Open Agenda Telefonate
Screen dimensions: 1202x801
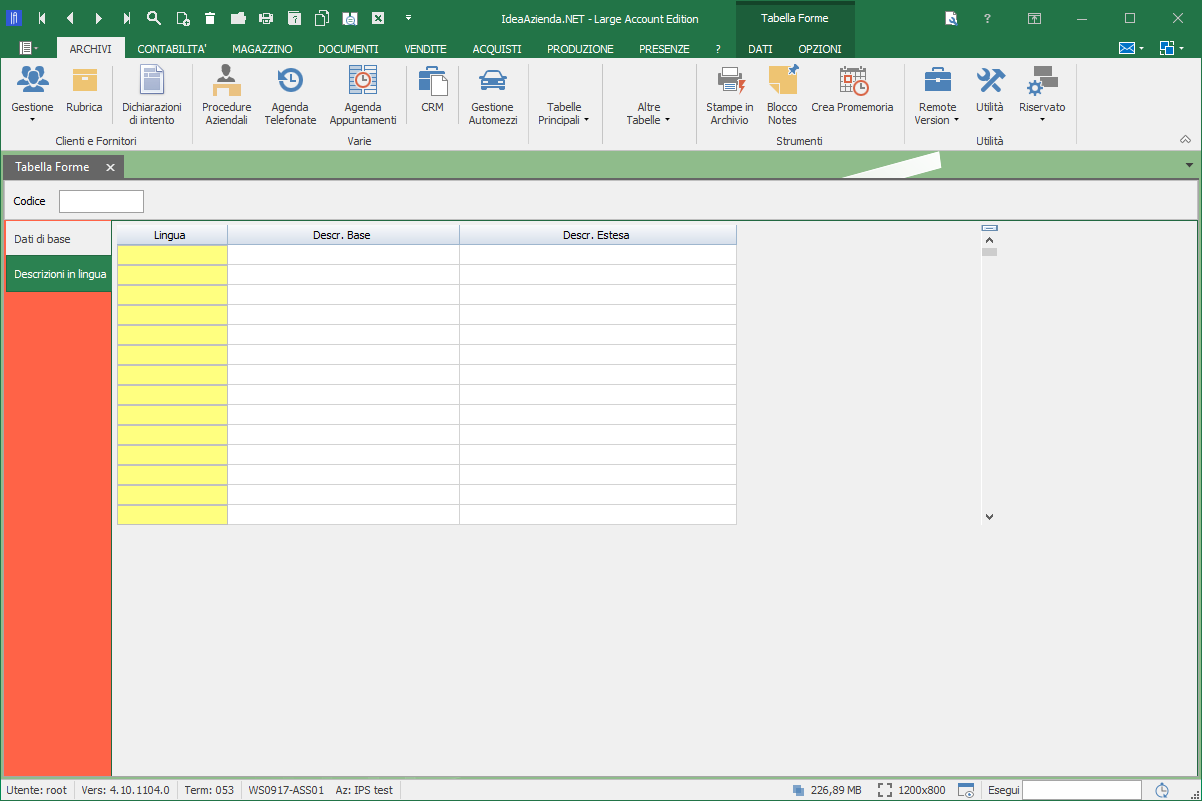pos(290,95)
